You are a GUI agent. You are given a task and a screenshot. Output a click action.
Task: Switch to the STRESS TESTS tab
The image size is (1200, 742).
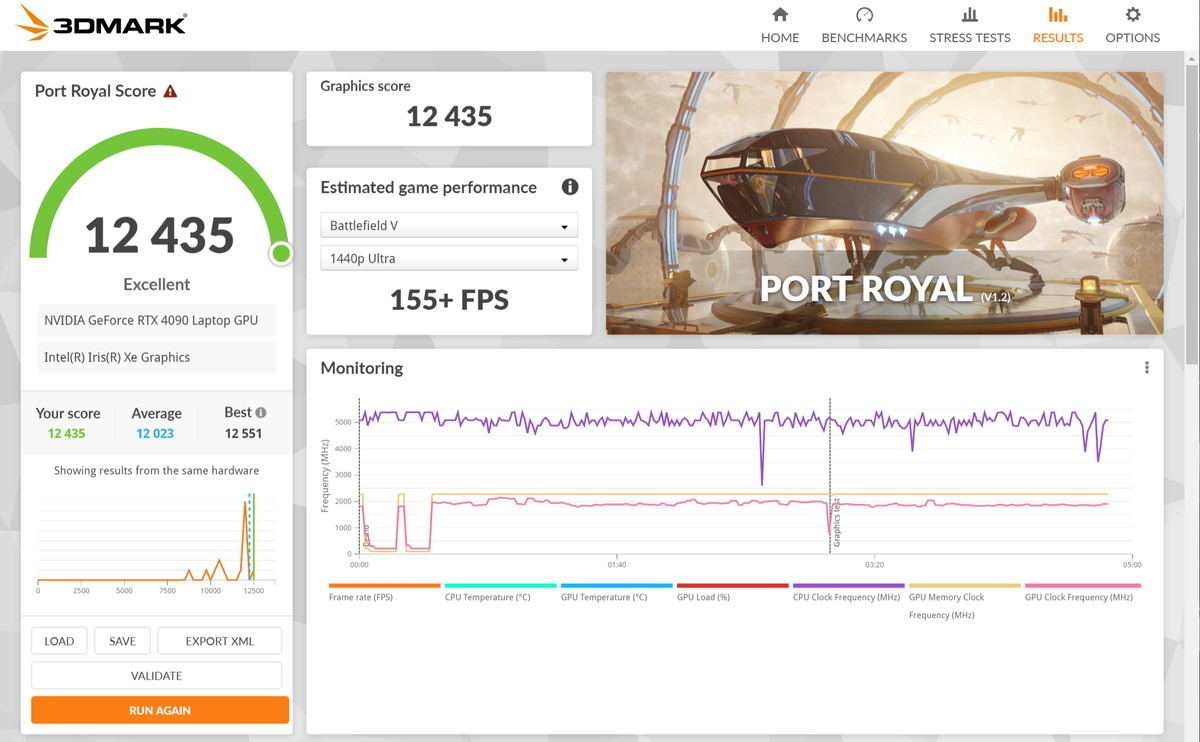(970, 38)
